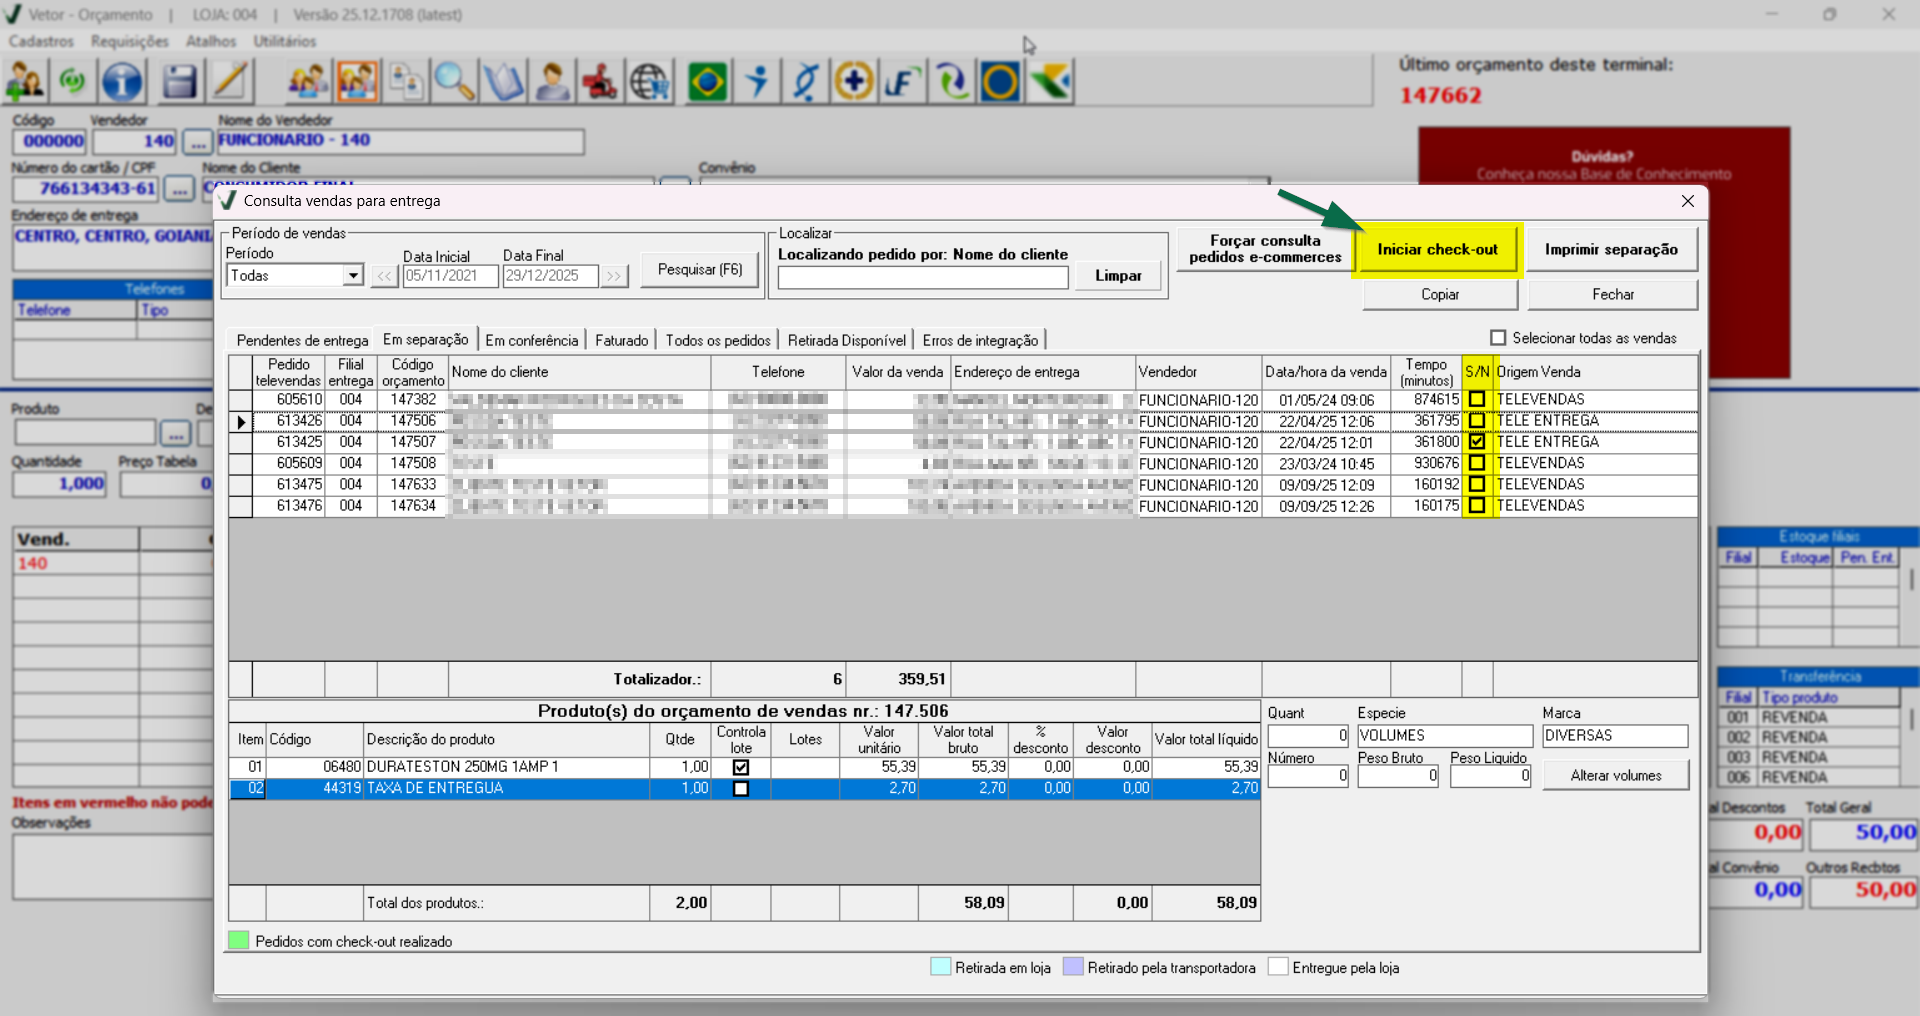Click the magnifying glass search icon
Screen dimensions: 1920x1016
point(454,82)
